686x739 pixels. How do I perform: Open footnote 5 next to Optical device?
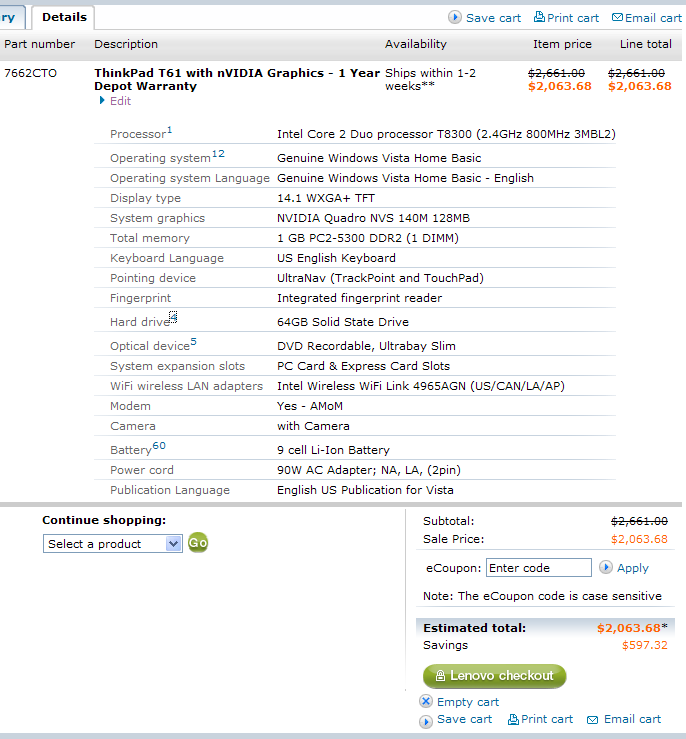click(x=194, y=342)
